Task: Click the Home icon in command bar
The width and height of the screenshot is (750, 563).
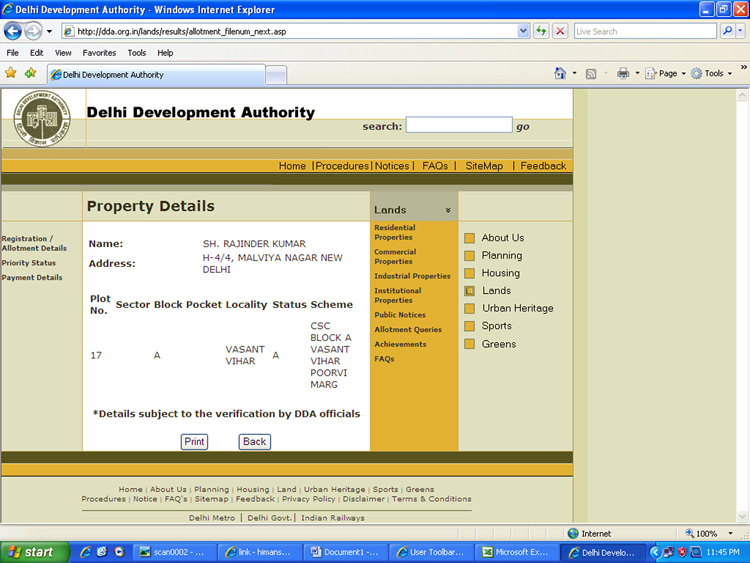Action: [x=561, y=73]
